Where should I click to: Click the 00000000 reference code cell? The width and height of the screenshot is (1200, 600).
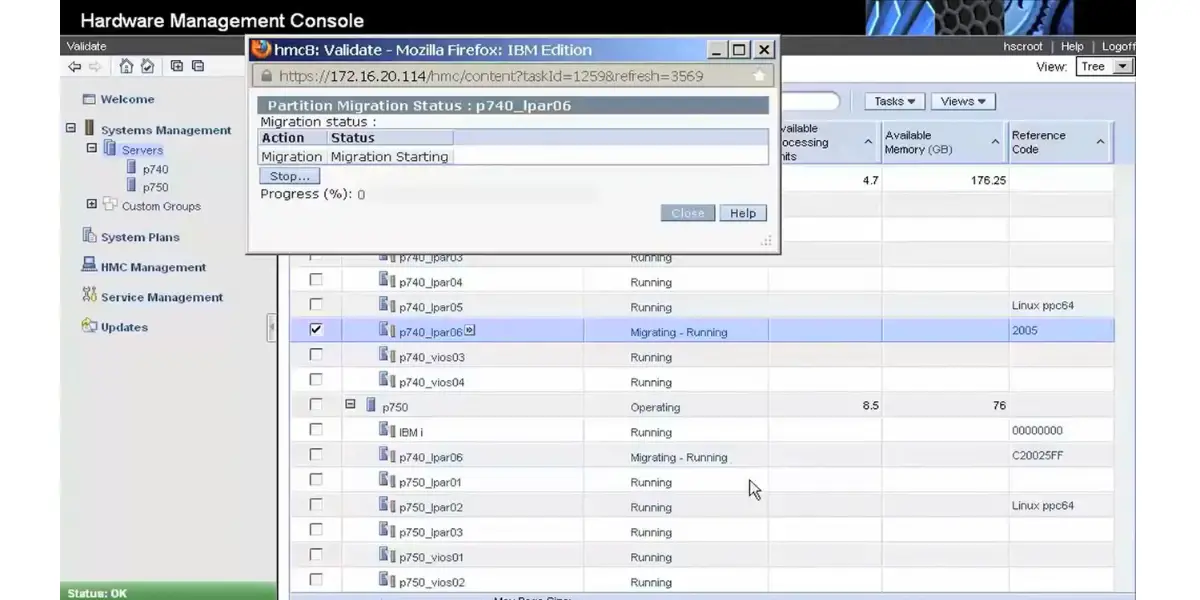[1037, 431]
